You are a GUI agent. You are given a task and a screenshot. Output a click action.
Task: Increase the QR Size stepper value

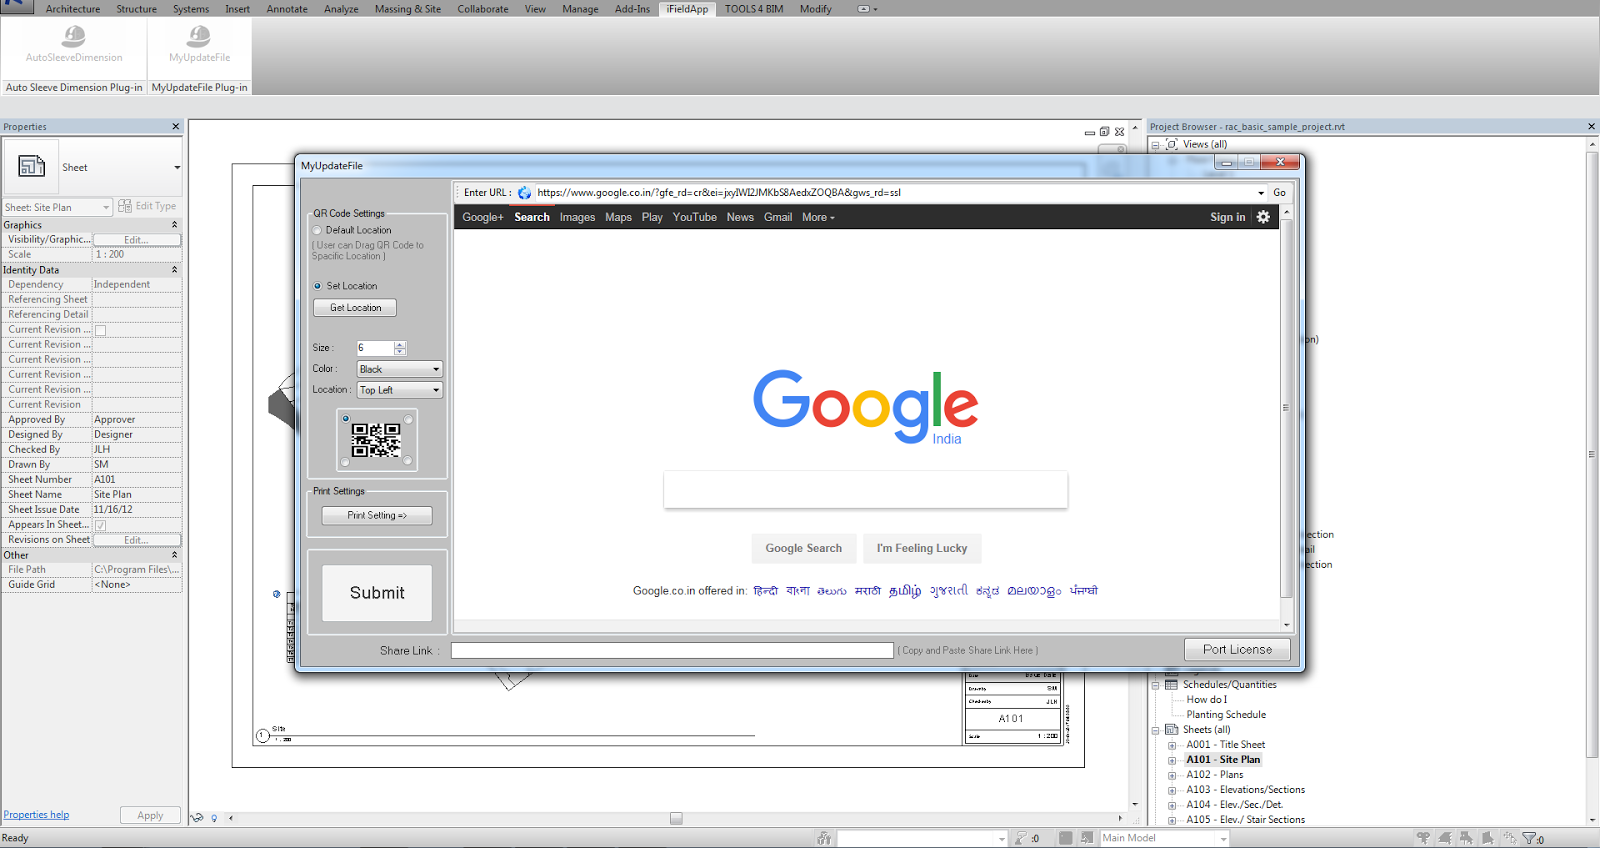400,345
